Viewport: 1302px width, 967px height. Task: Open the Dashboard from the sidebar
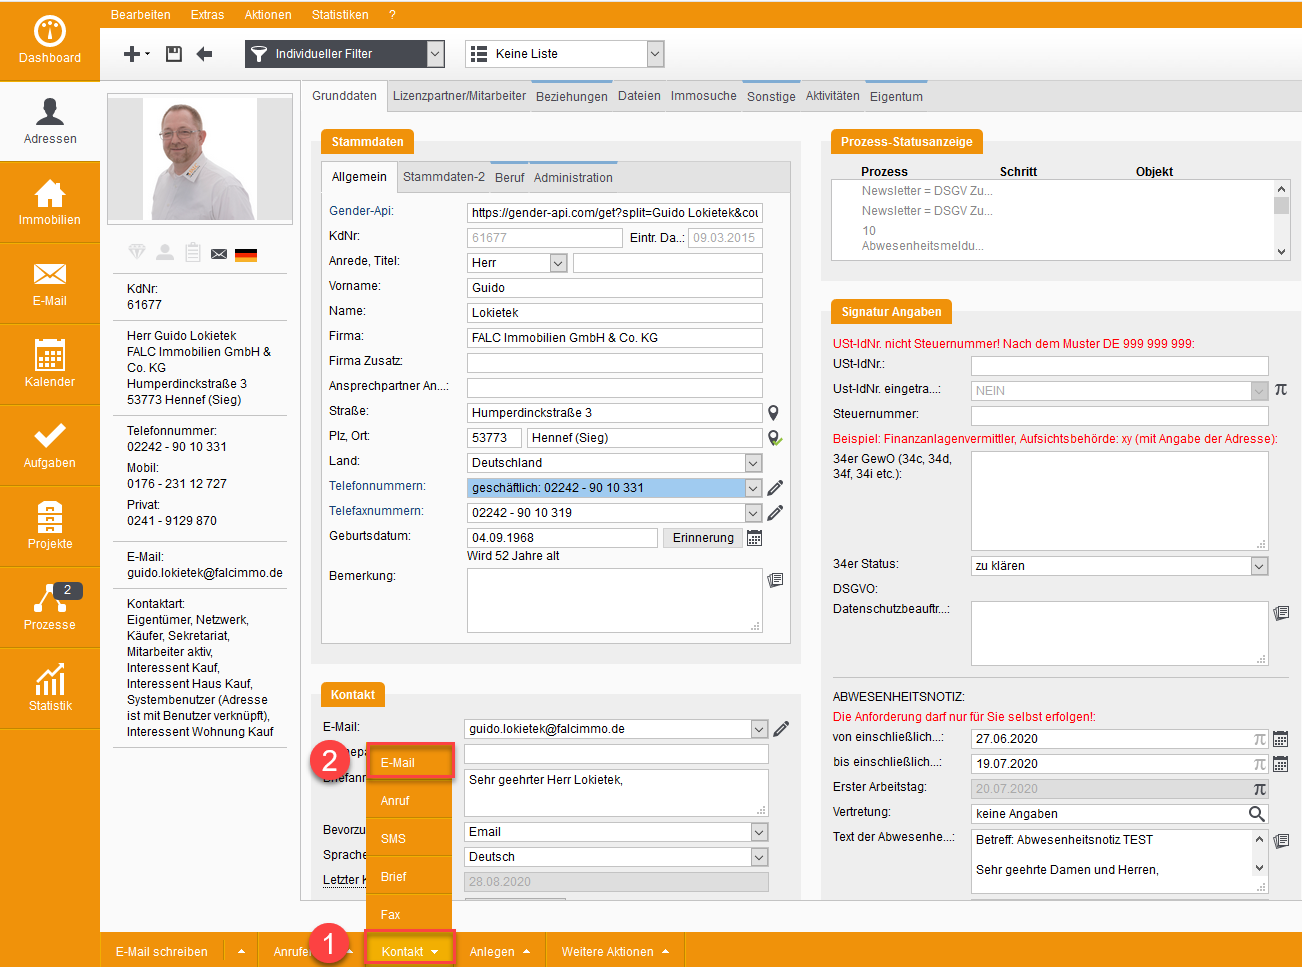49,41
